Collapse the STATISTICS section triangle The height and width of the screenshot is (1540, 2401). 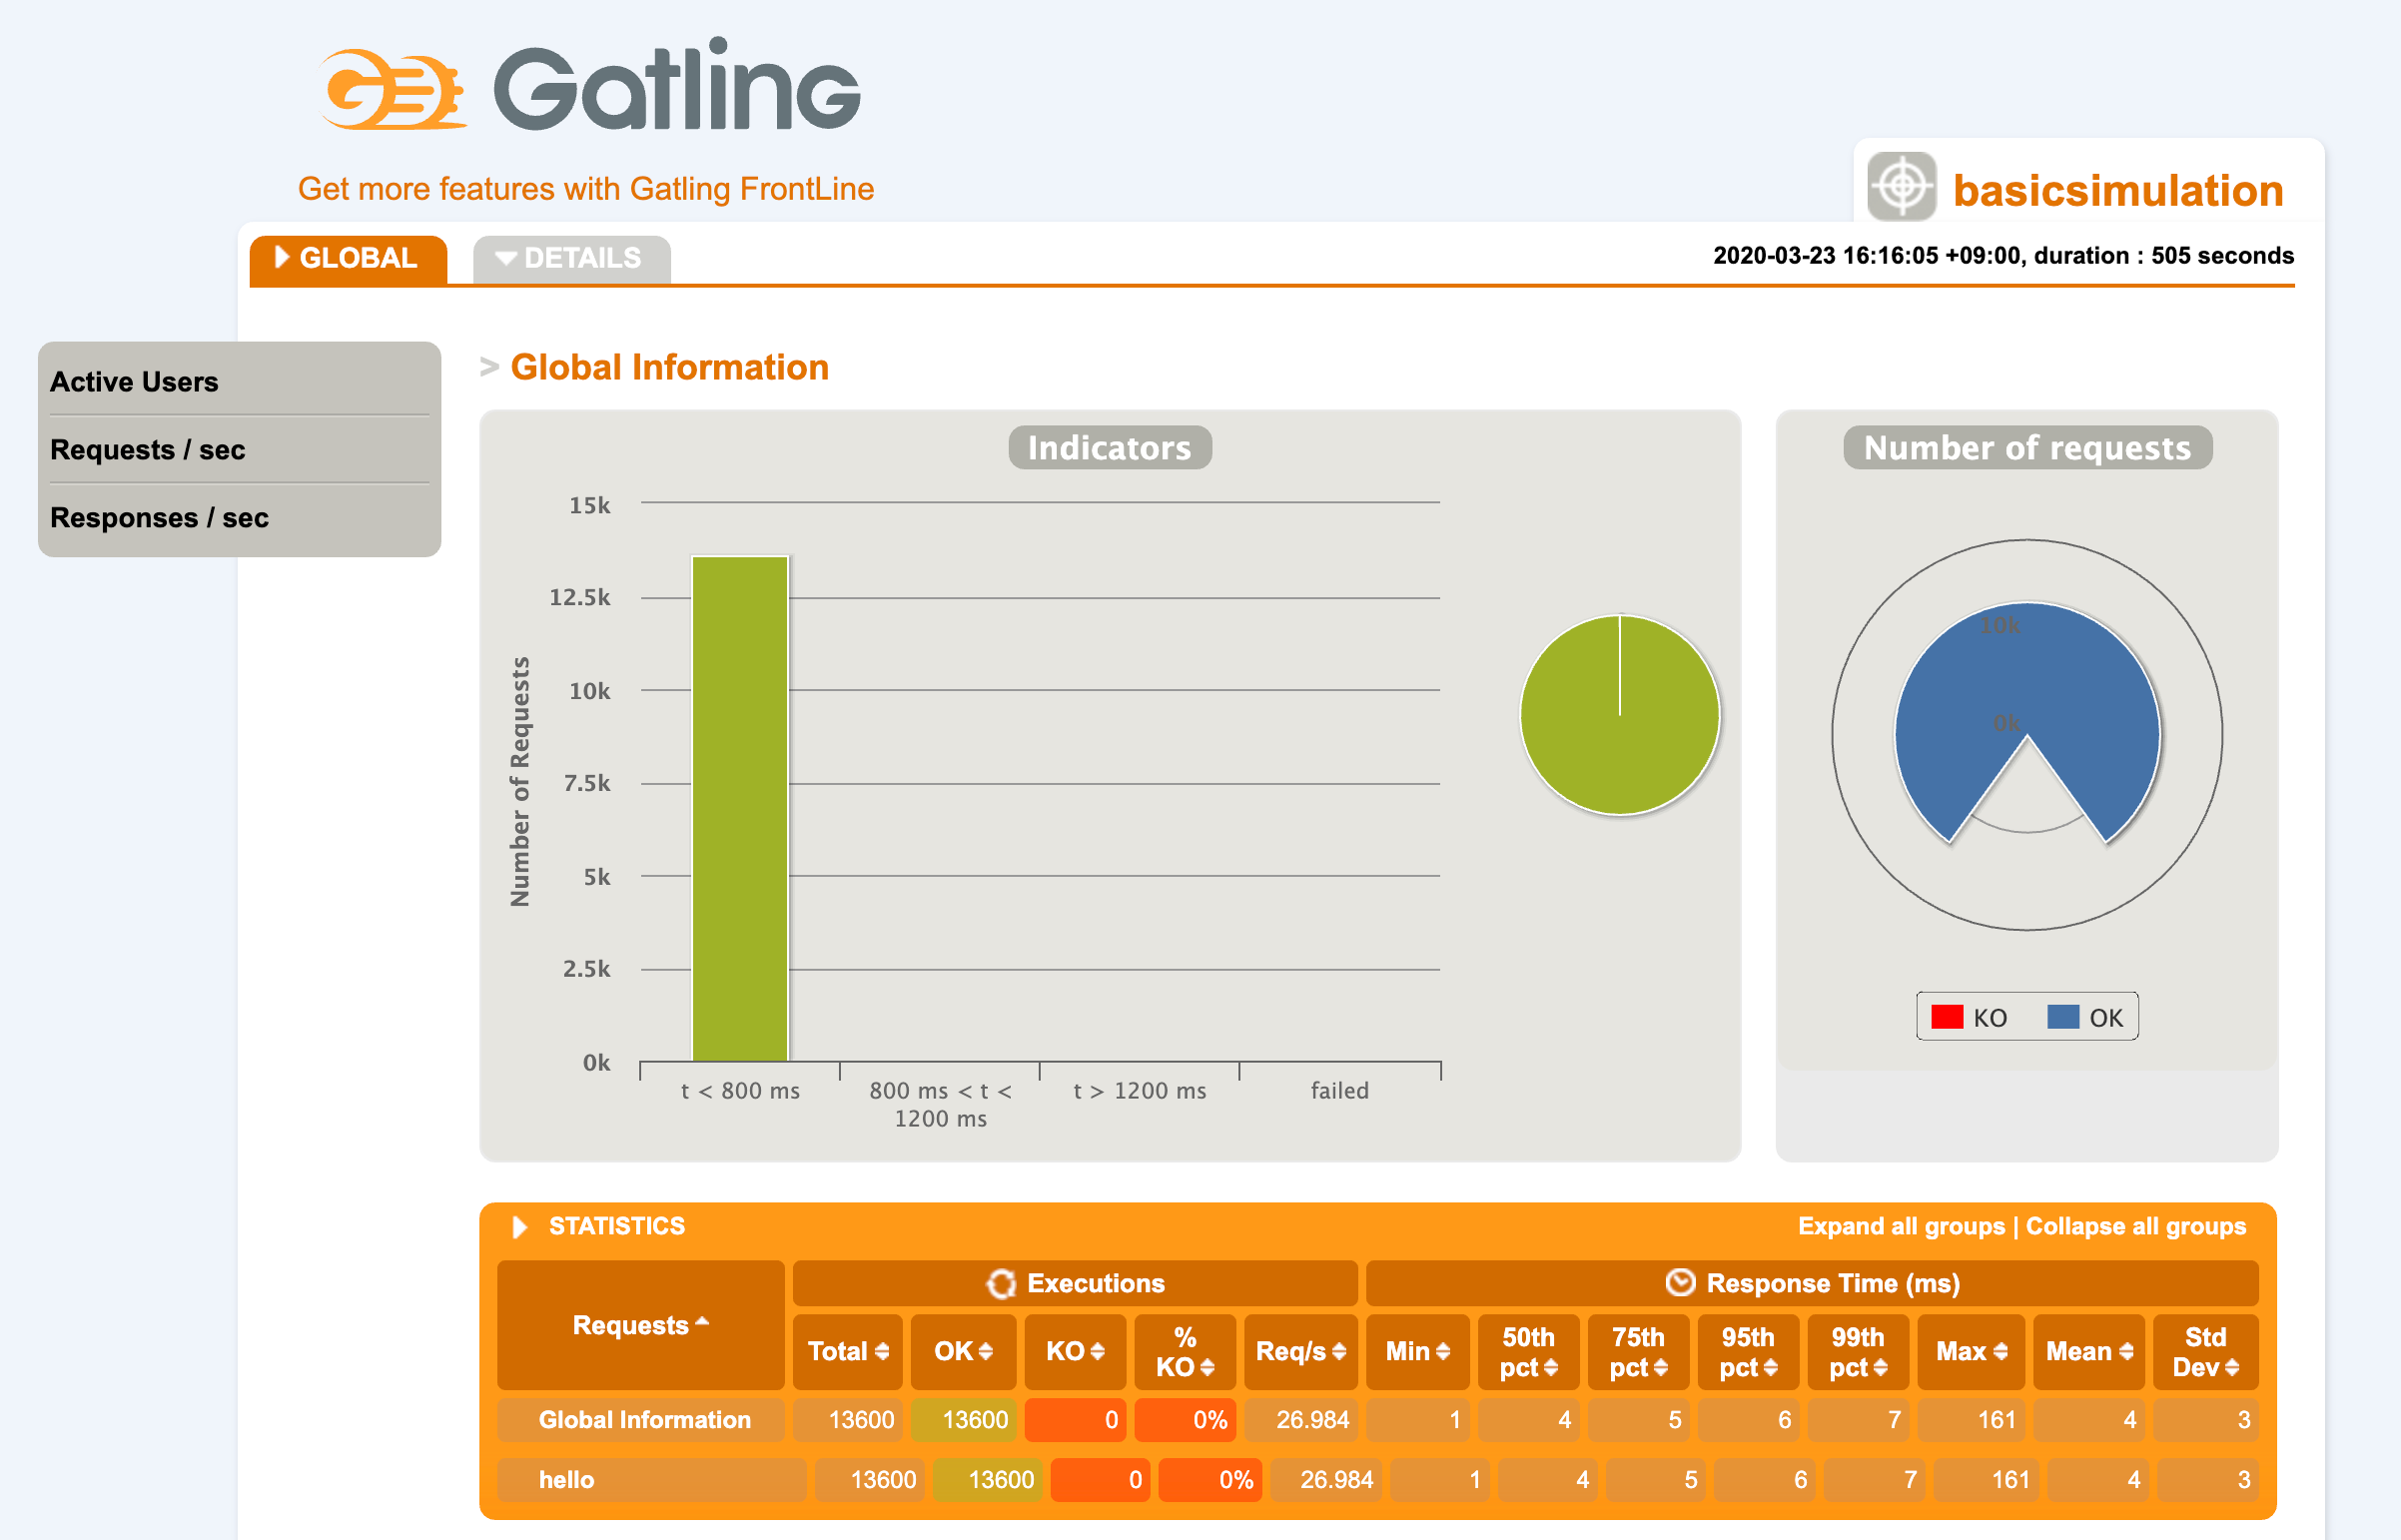pyautogui.click(x=519, y=1227)
